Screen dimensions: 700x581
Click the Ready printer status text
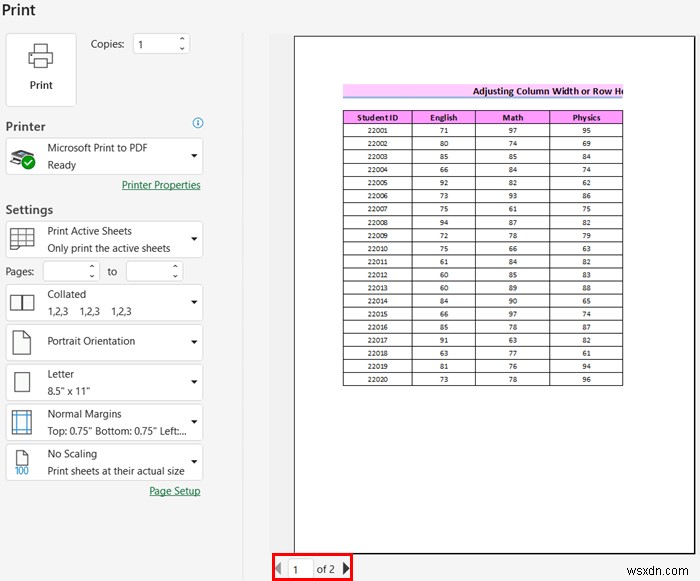tap(62, 165)
